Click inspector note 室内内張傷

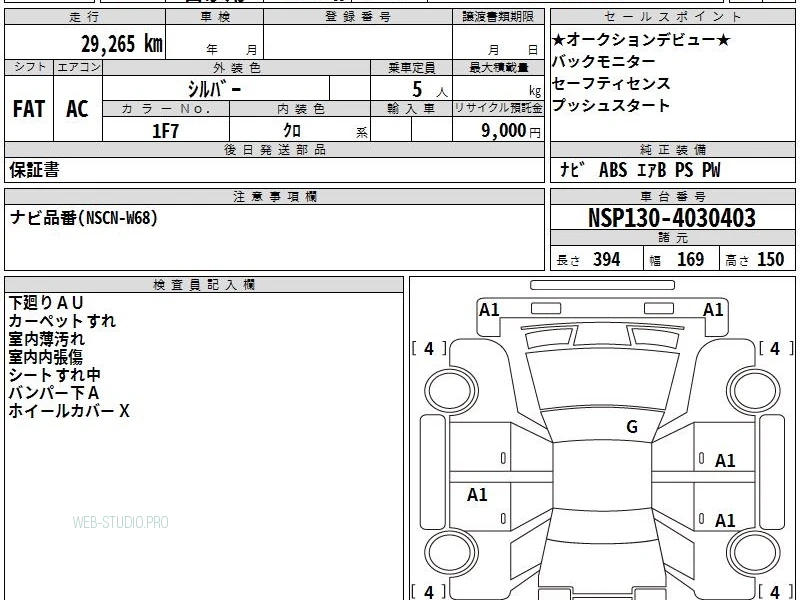point(45,357)
